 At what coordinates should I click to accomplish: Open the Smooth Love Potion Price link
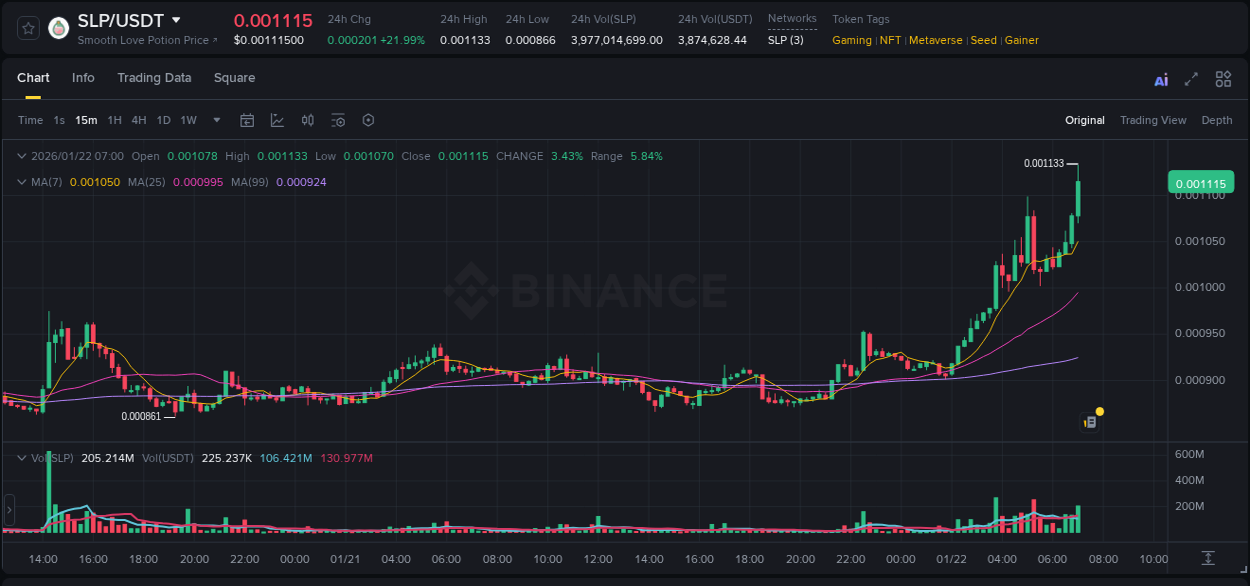(x=147, y=40)
